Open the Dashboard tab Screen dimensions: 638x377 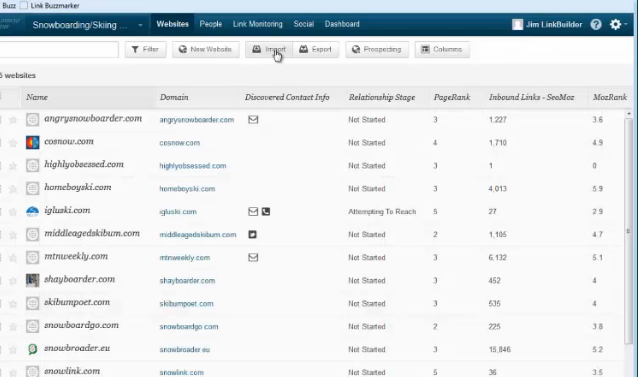click(x=342, y=24)
